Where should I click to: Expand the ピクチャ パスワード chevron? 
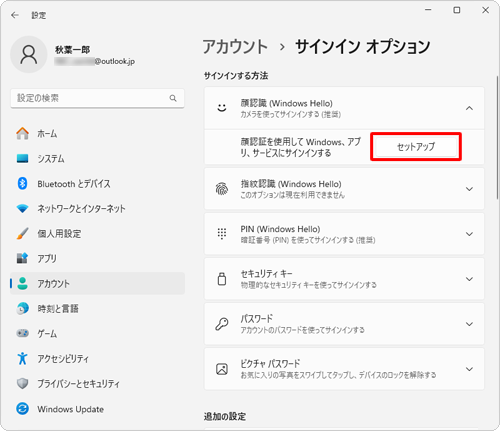469,369
